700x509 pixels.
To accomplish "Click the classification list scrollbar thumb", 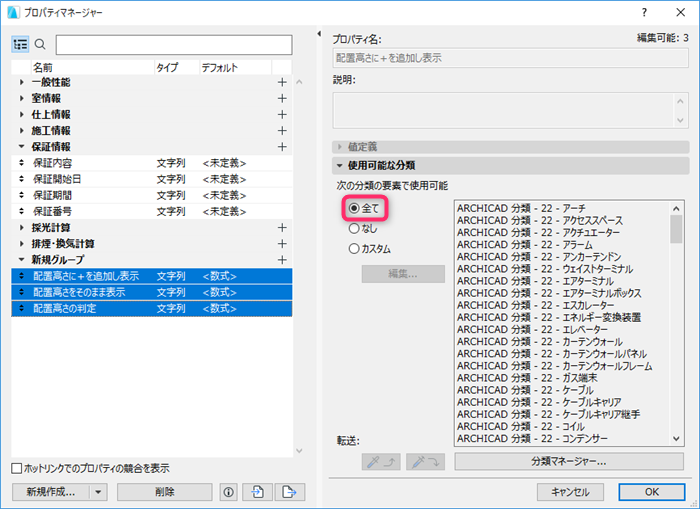I will (x=676, y=229).
